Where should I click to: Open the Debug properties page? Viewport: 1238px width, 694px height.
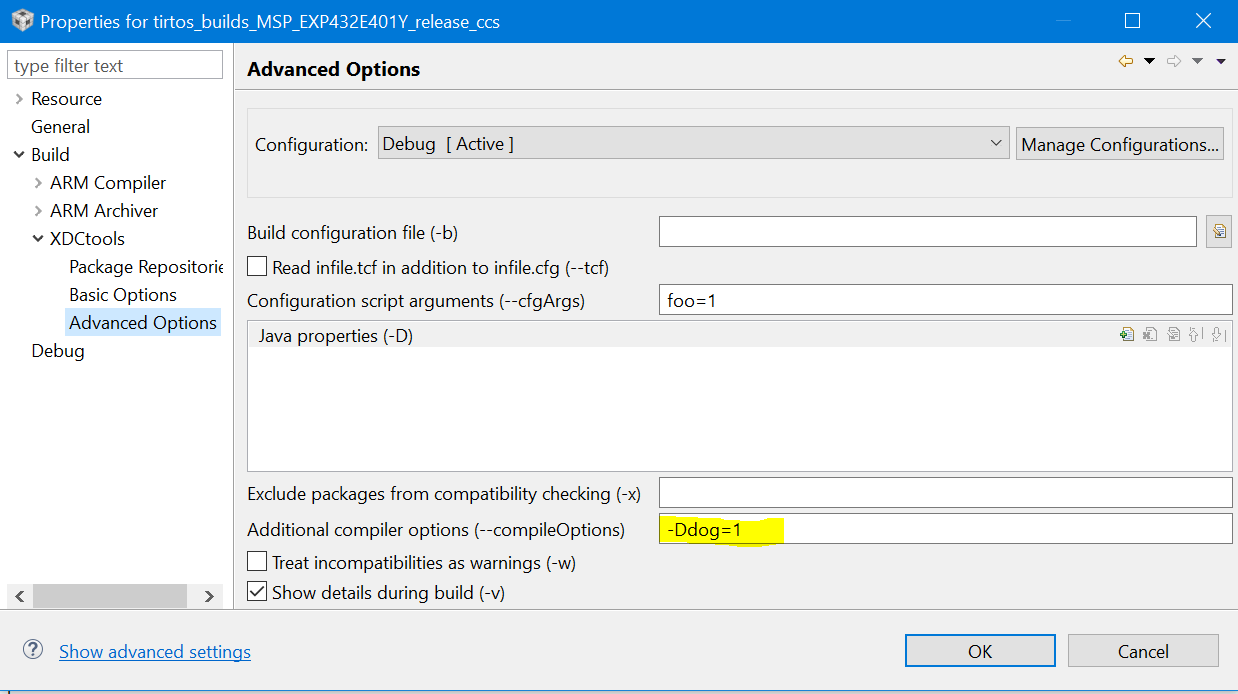click(x=58, y=351)
